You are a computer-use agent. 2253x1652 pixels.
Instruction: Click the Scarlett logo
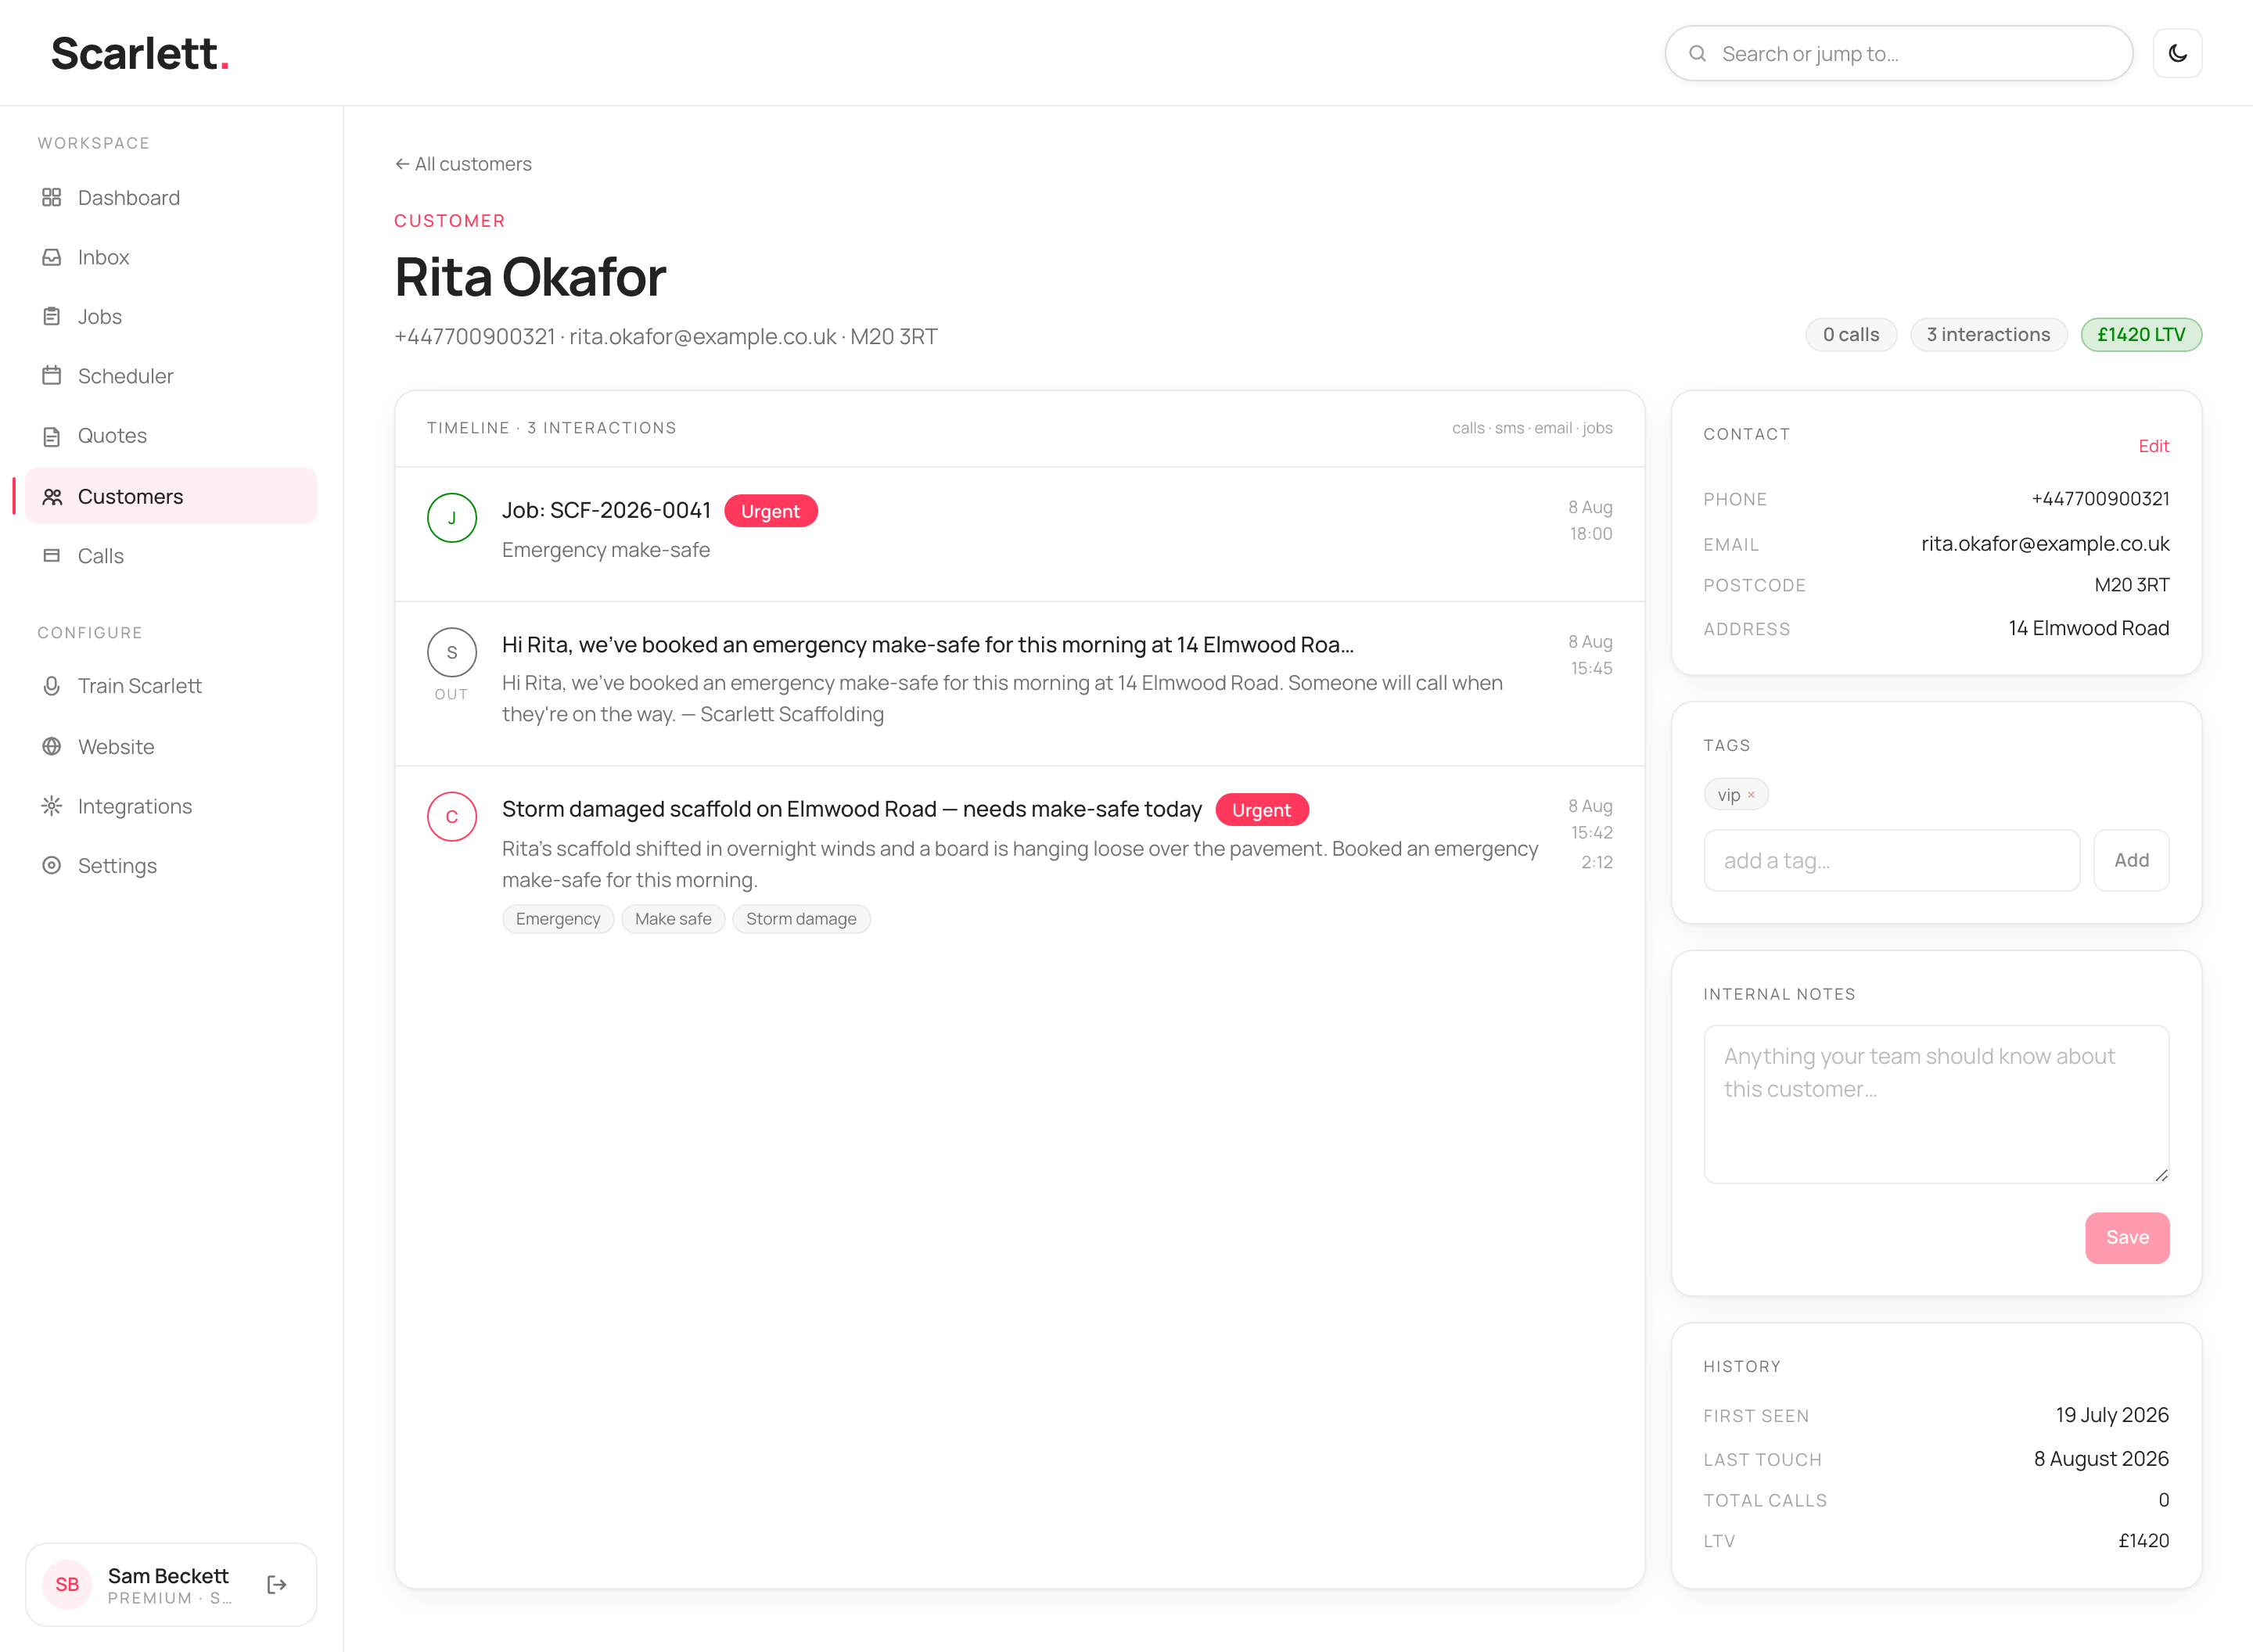140,53
